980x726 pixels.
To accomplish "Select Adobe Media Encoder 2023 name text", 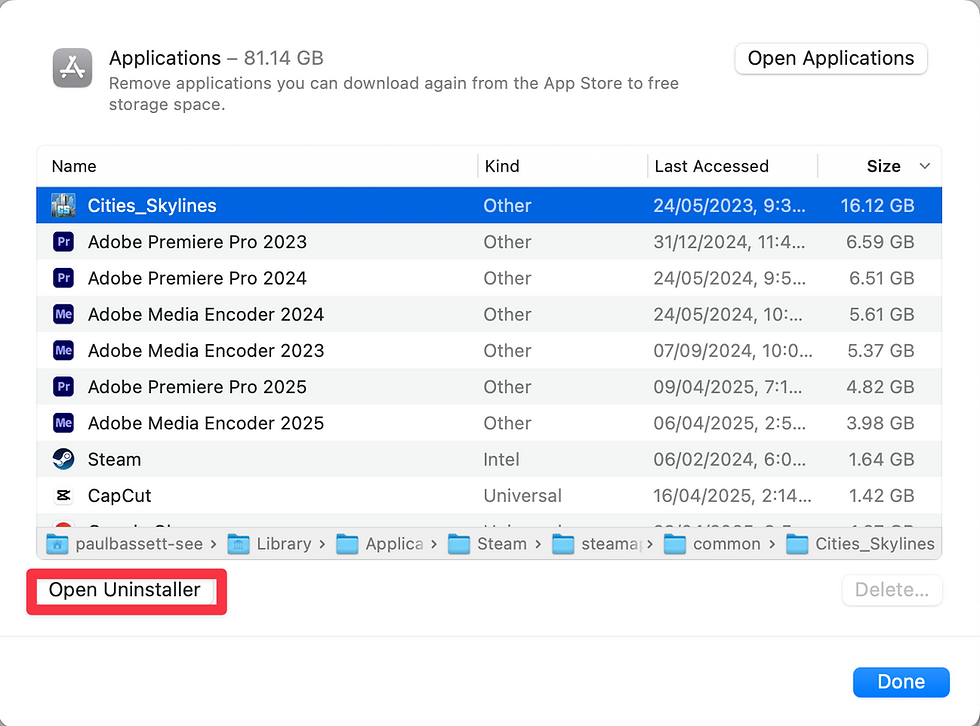I will (206, 351).
